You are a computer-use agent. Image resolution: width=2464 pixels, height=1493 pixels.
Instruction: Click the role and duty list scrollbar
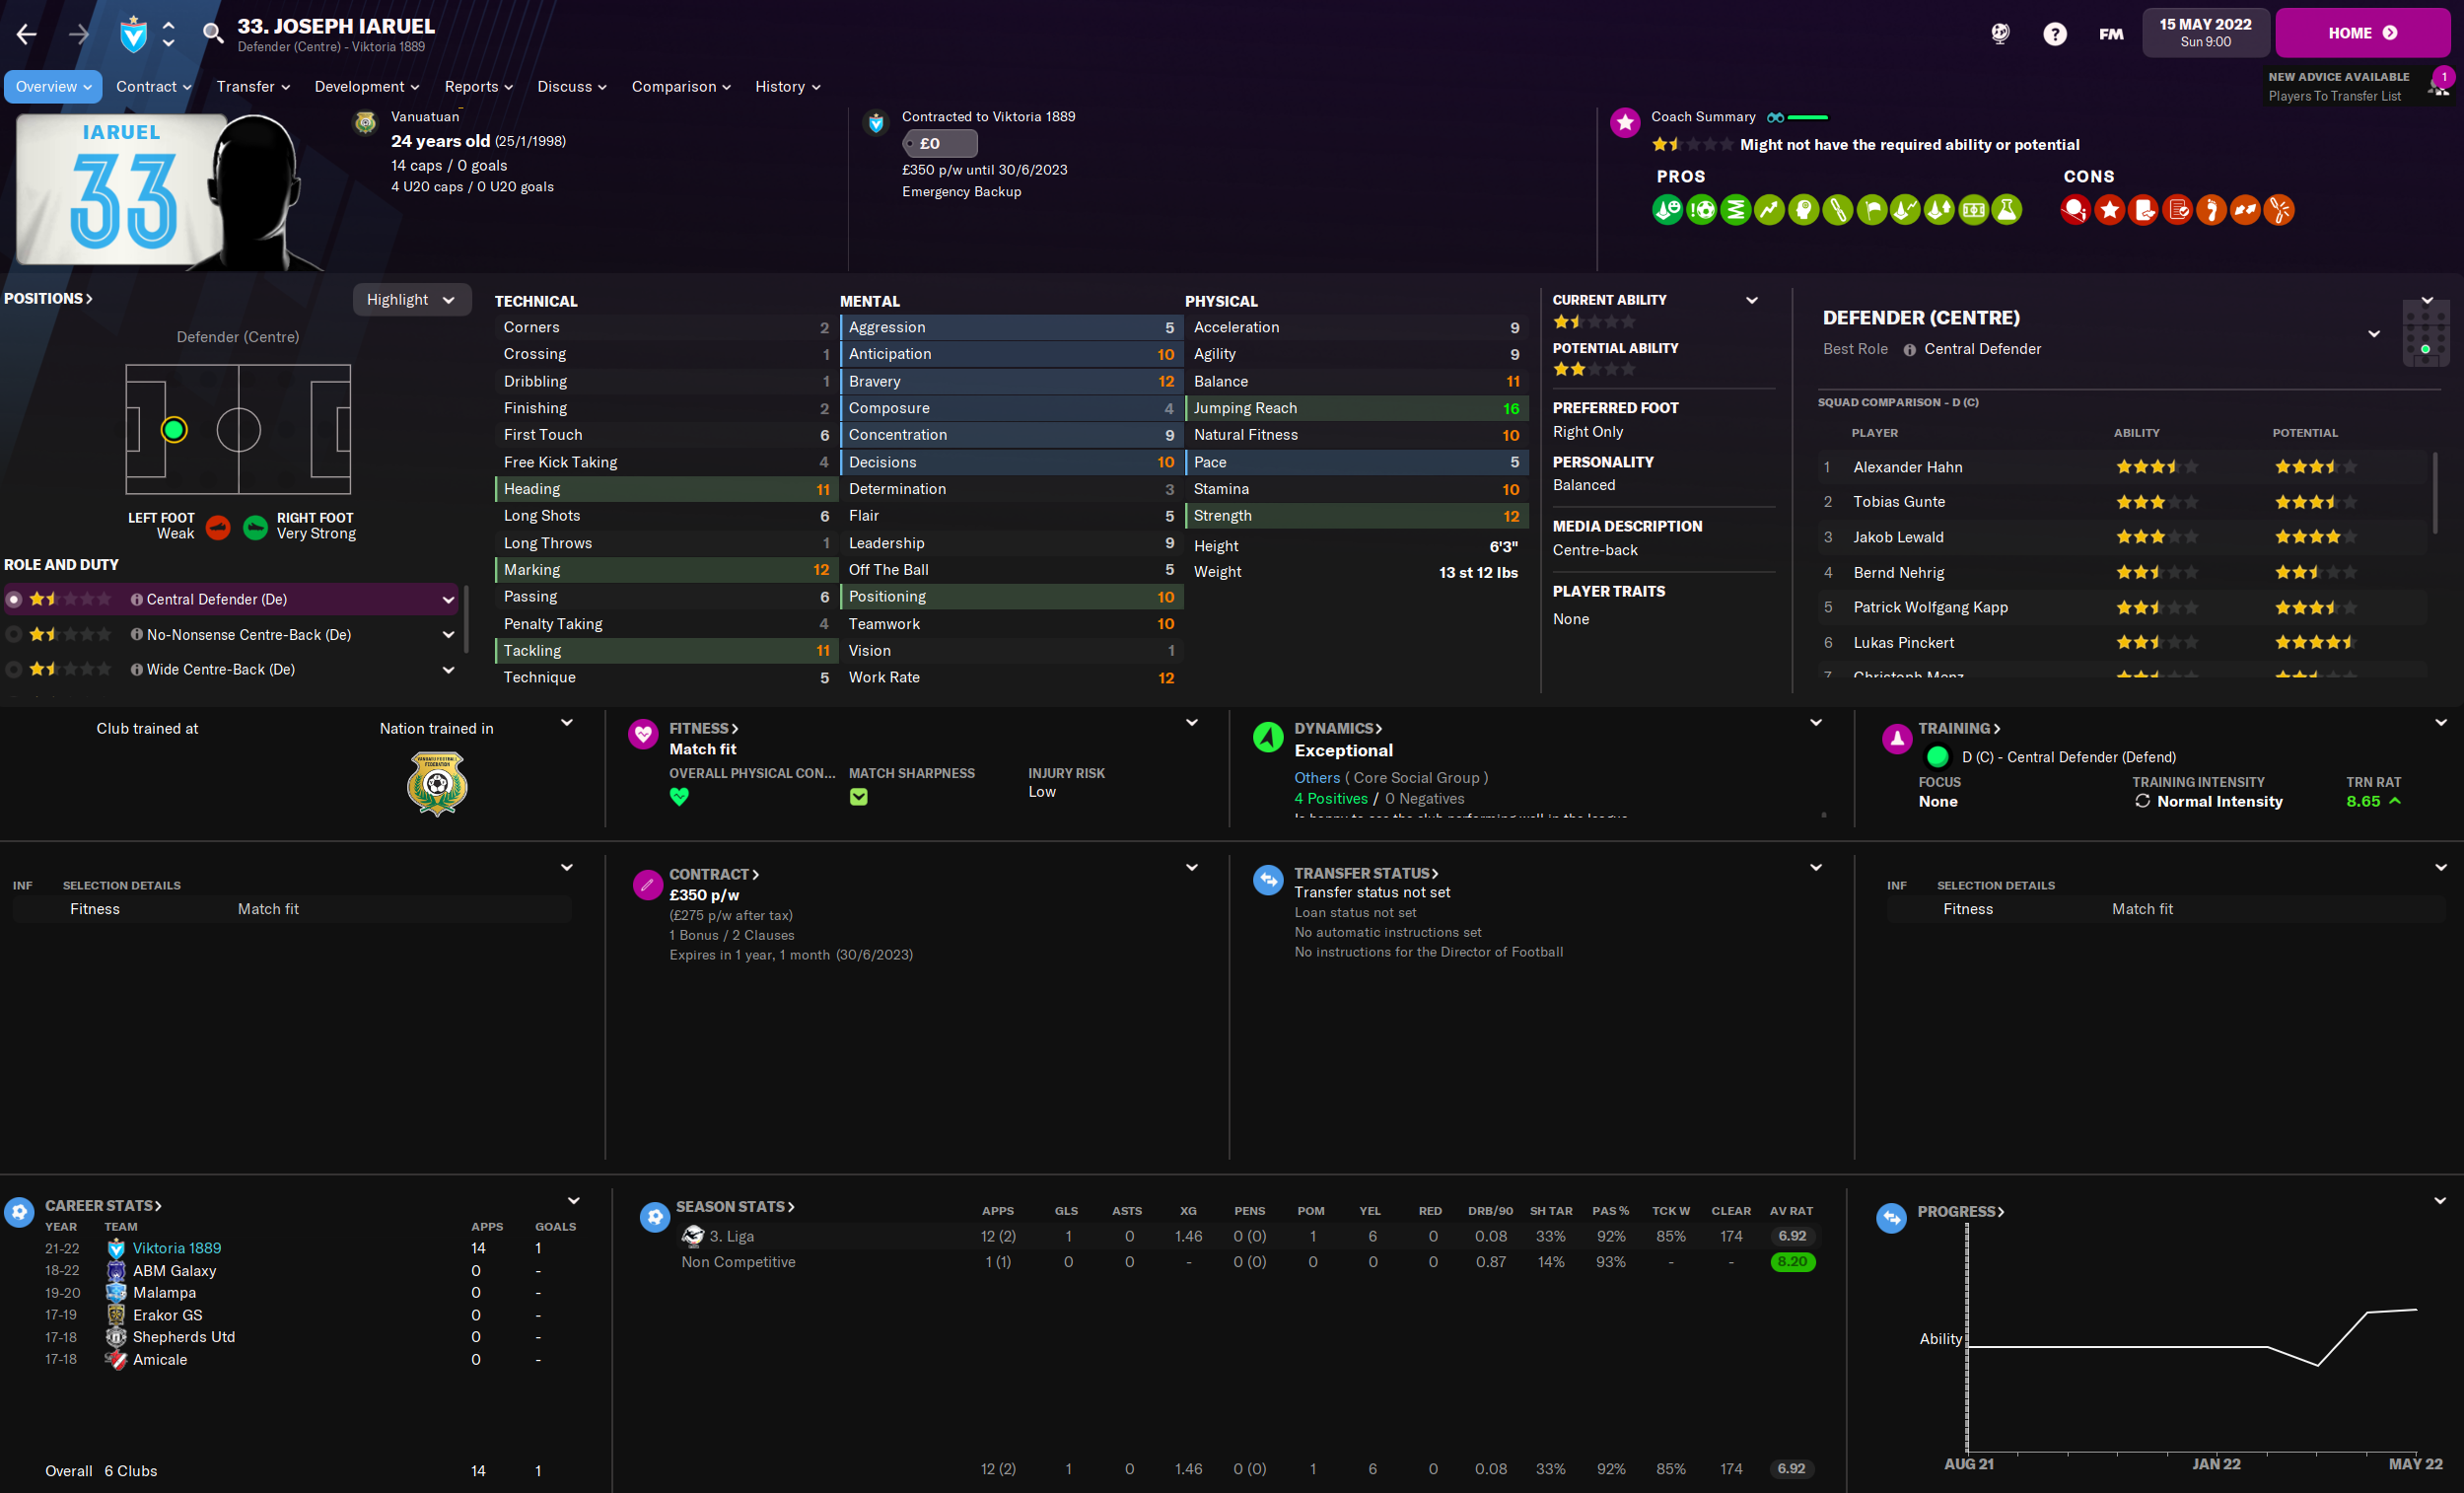(x=466, y=620)
